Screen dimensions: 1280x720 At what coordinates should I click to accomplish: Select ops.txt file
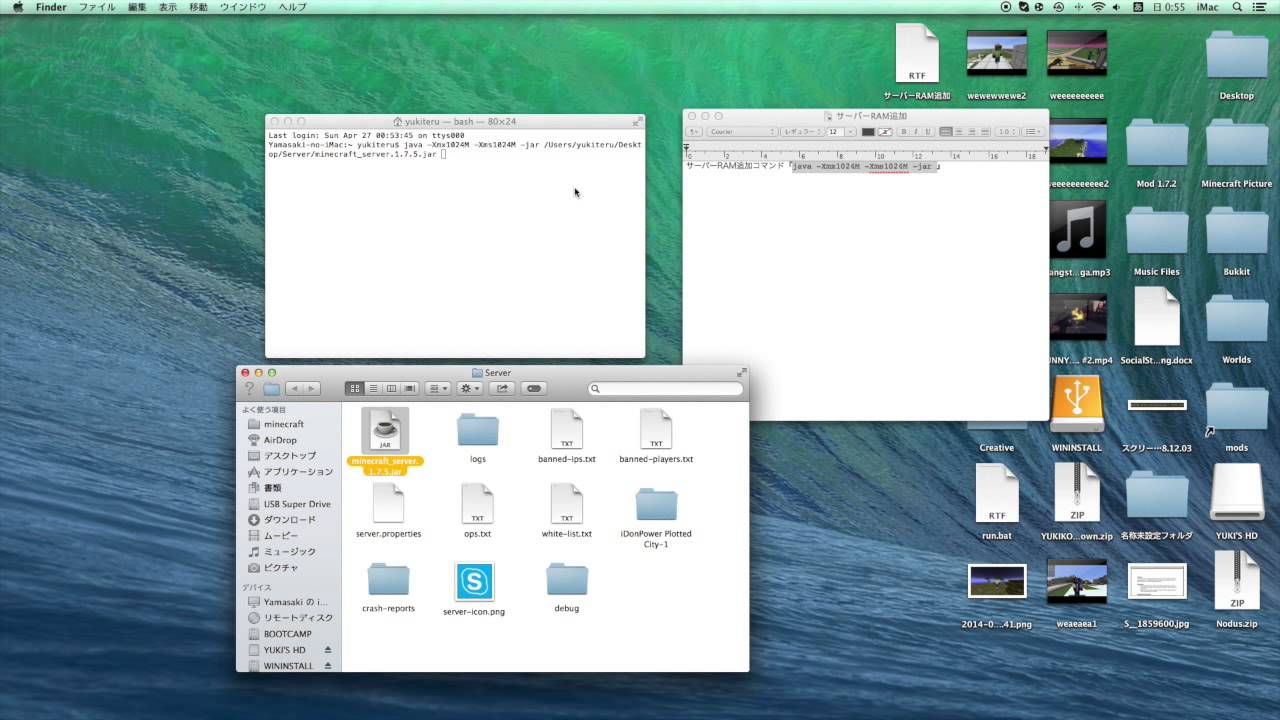point(477,504)
